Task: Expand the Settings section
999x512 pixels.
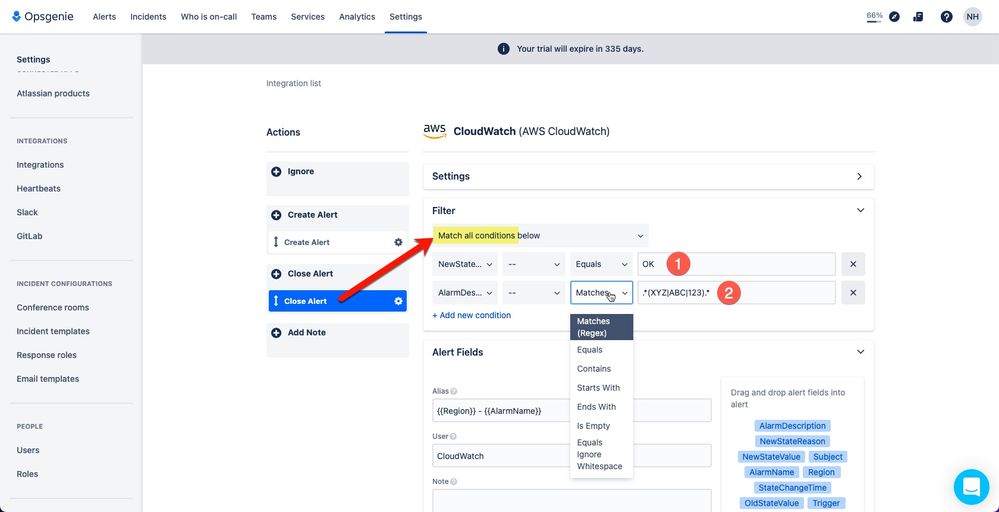Action: pos(649,176)
